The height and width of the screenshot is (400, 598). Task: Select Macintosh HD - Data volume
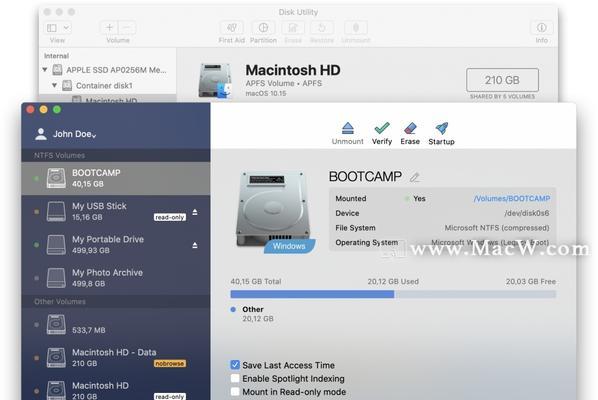116,358
